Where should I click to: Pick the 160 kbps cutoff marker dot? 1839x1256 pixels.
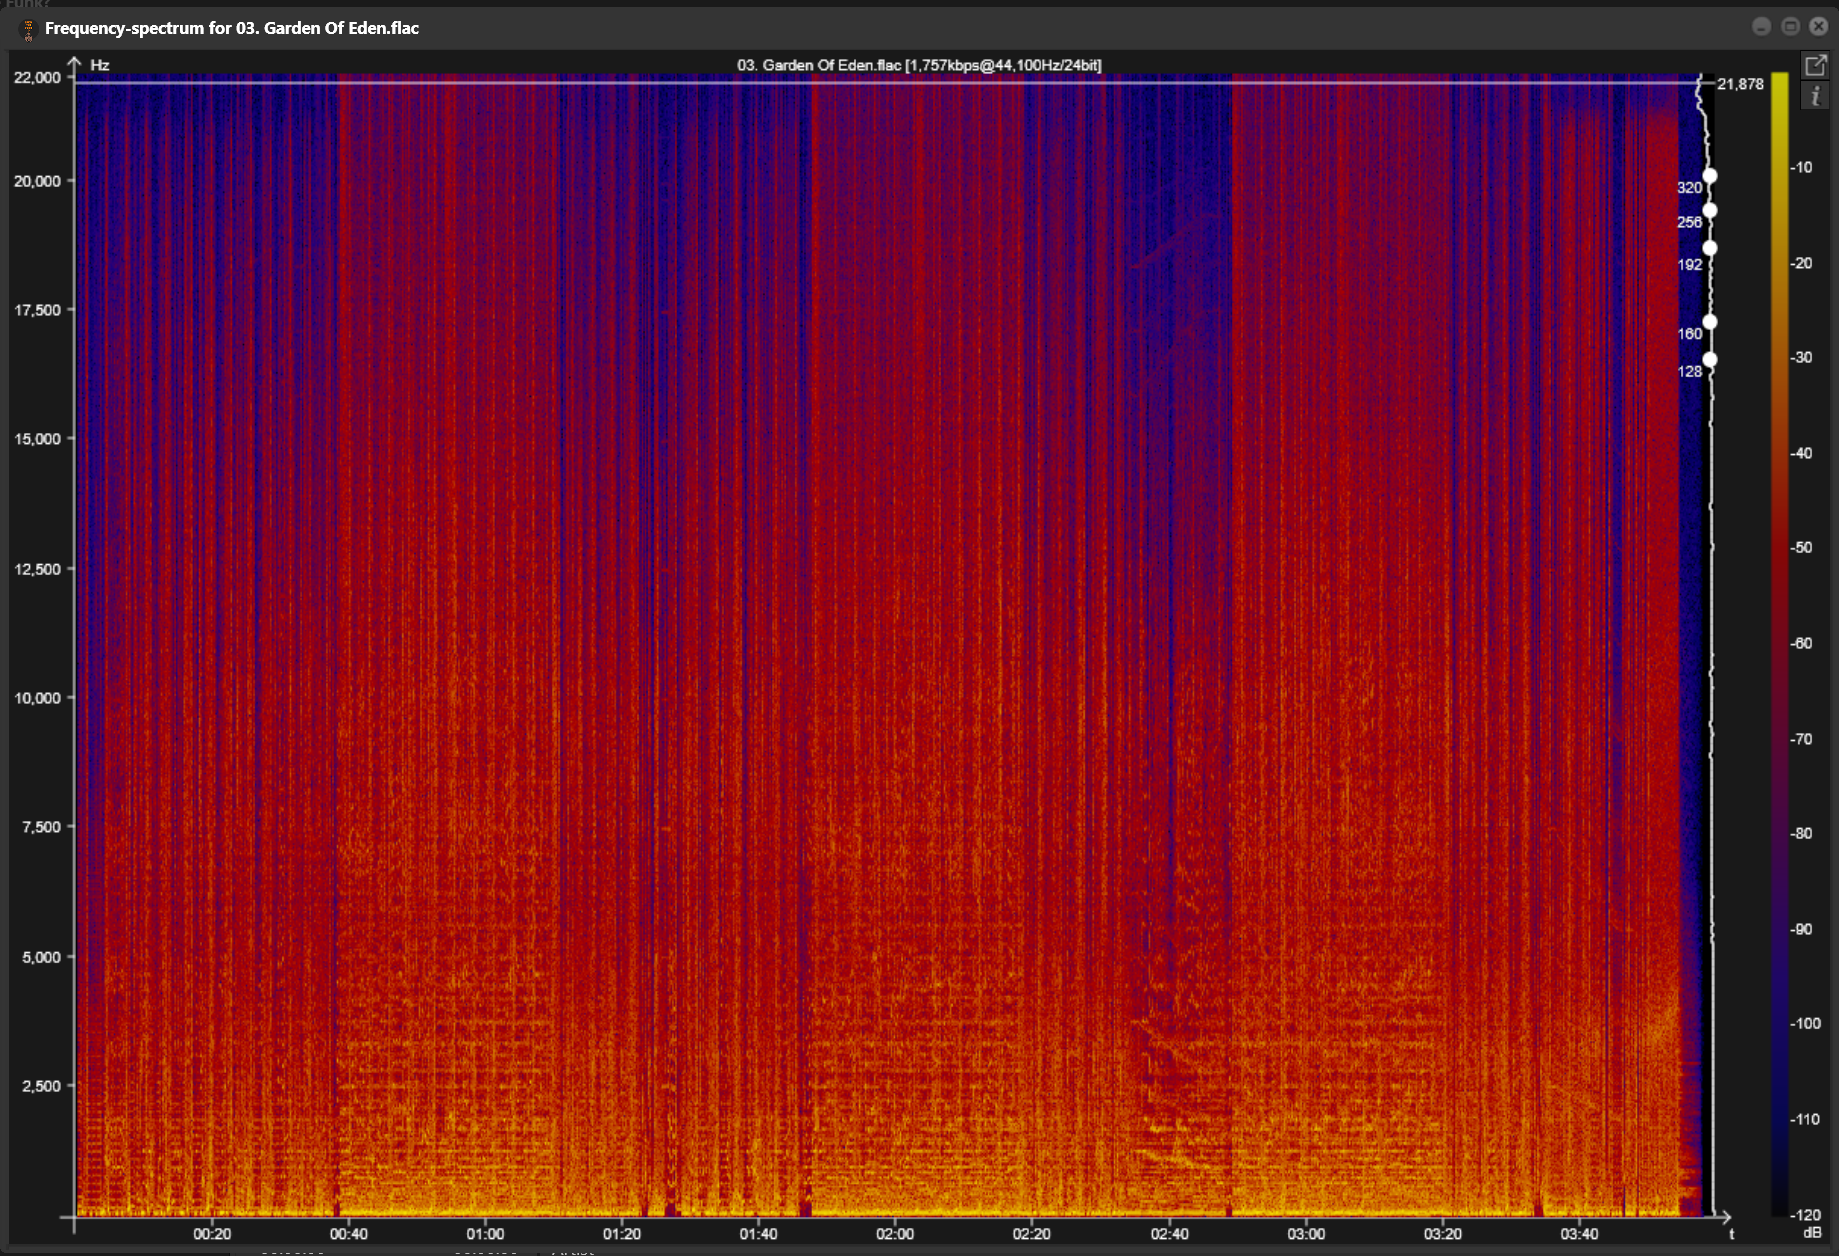[1710, 322]
